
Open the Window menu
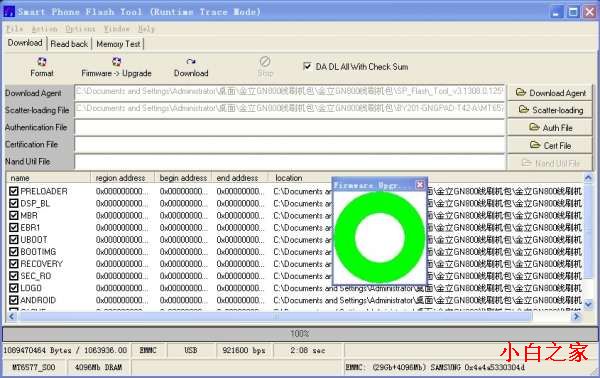tap(116, 29)
